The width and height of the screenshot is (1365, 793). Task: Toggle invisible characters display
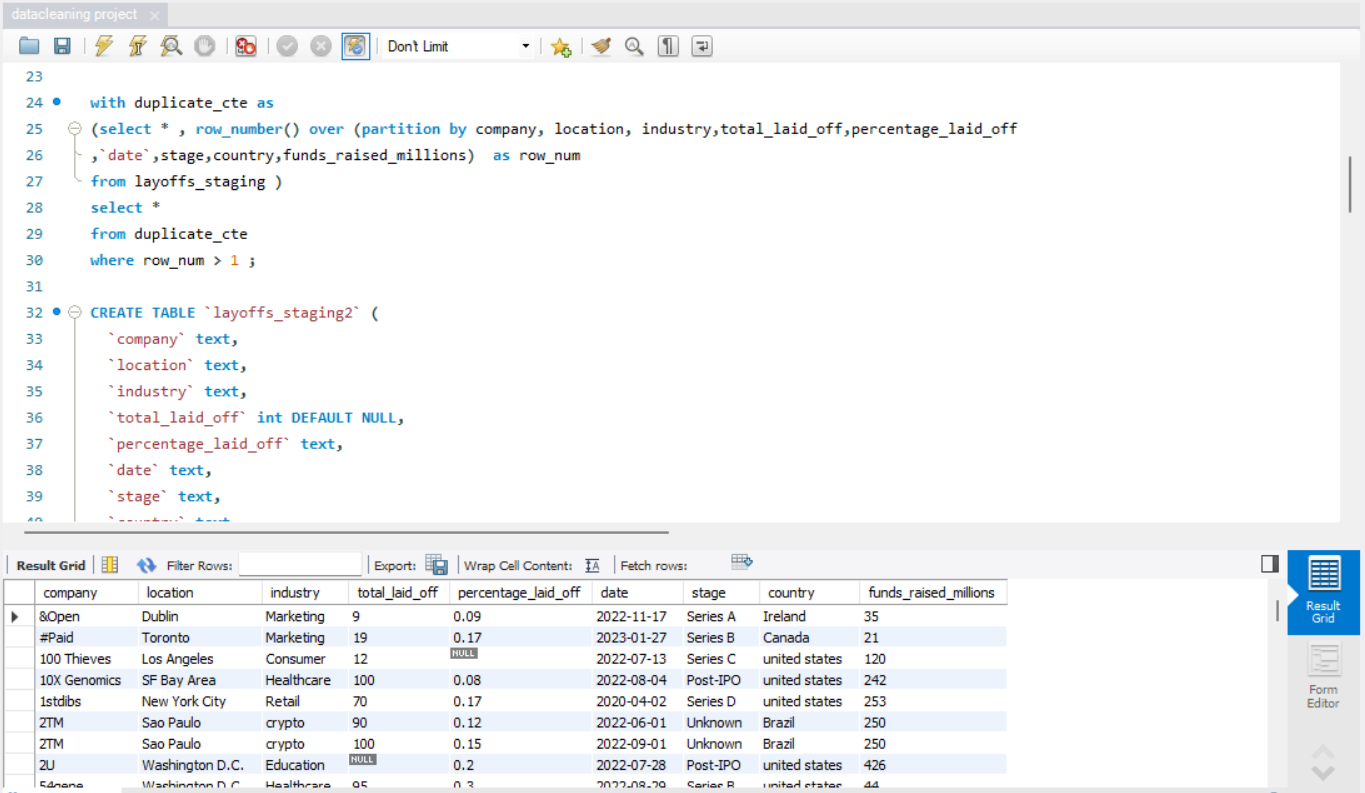668,46
